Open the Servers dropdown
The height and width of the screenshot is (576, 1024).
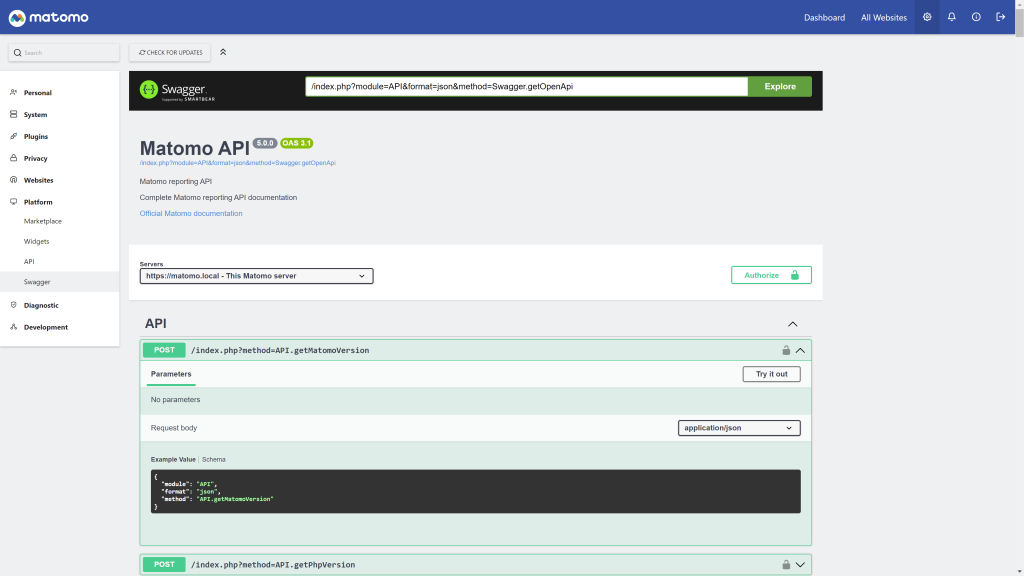click(x=256, y=276)
